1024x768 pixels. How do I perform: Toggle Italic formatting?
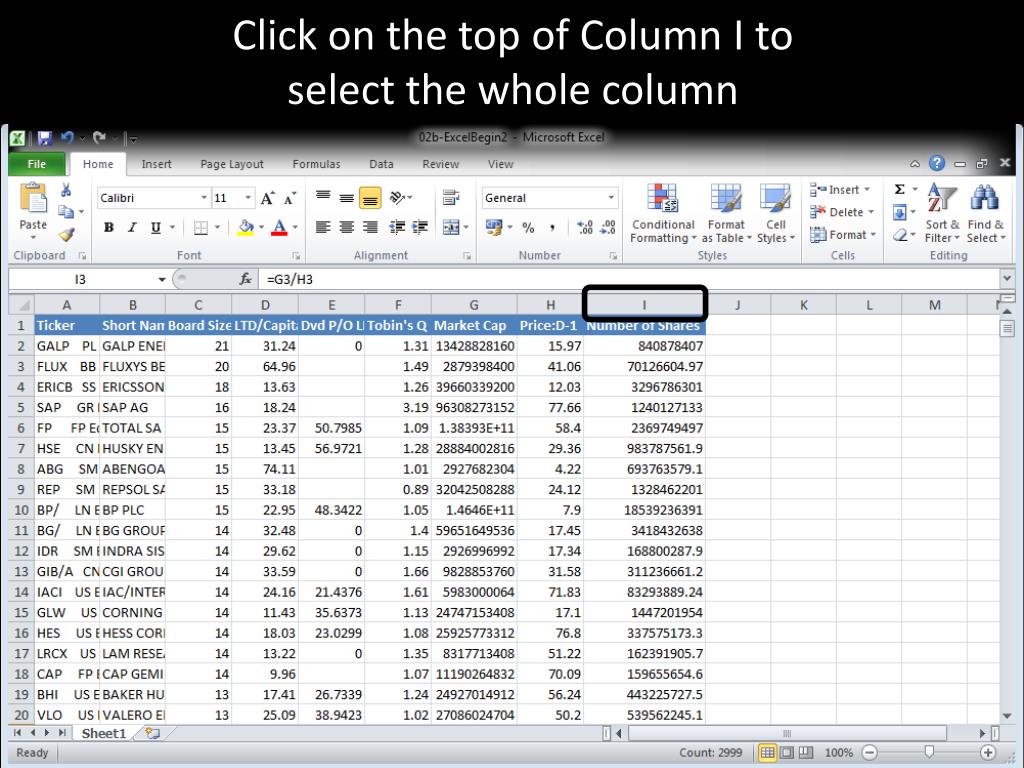click(133, 227)
